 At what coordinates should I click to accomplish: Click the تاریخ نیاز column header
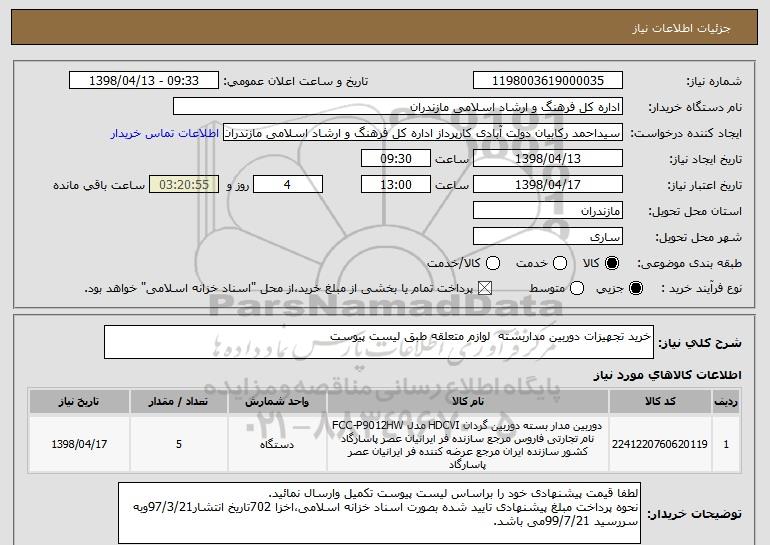pos(79,402)
